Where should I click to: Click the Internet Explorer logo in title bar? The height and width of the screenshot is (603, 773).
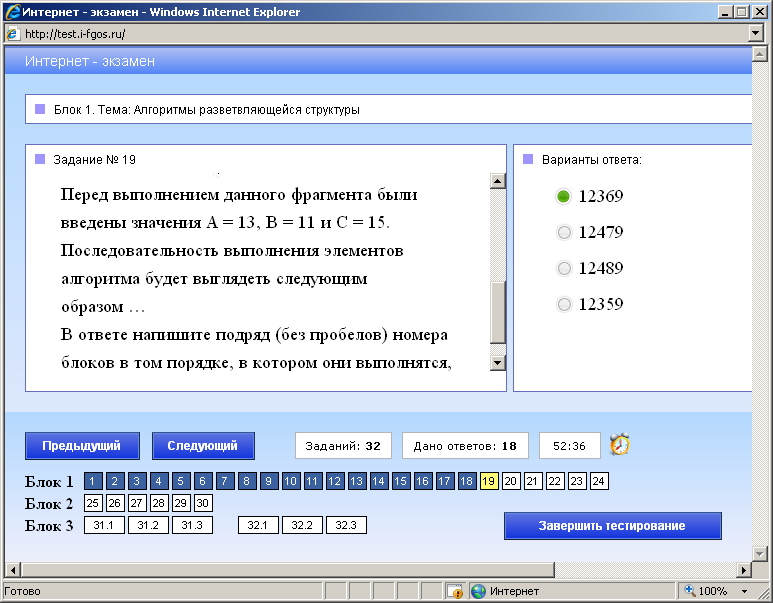(12, 11)
